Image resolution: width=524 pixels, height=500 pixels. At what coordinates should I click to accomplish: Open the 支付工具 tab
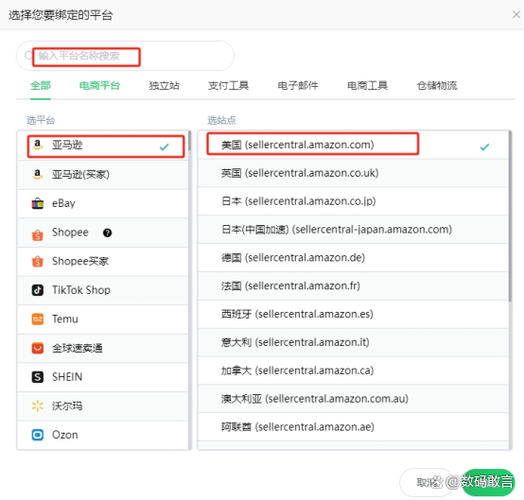tap(228, 86)
